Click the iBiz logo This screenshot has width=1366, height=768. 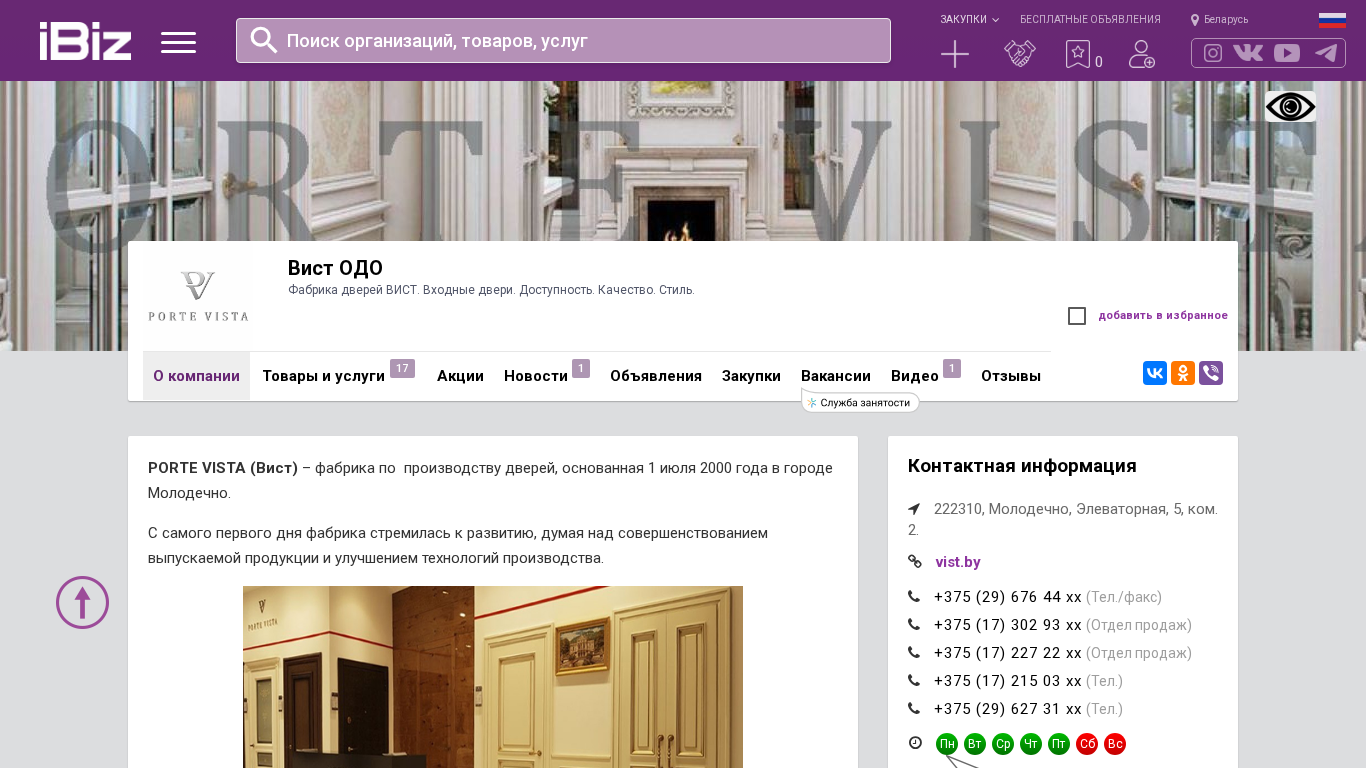[x=85, y=41]
